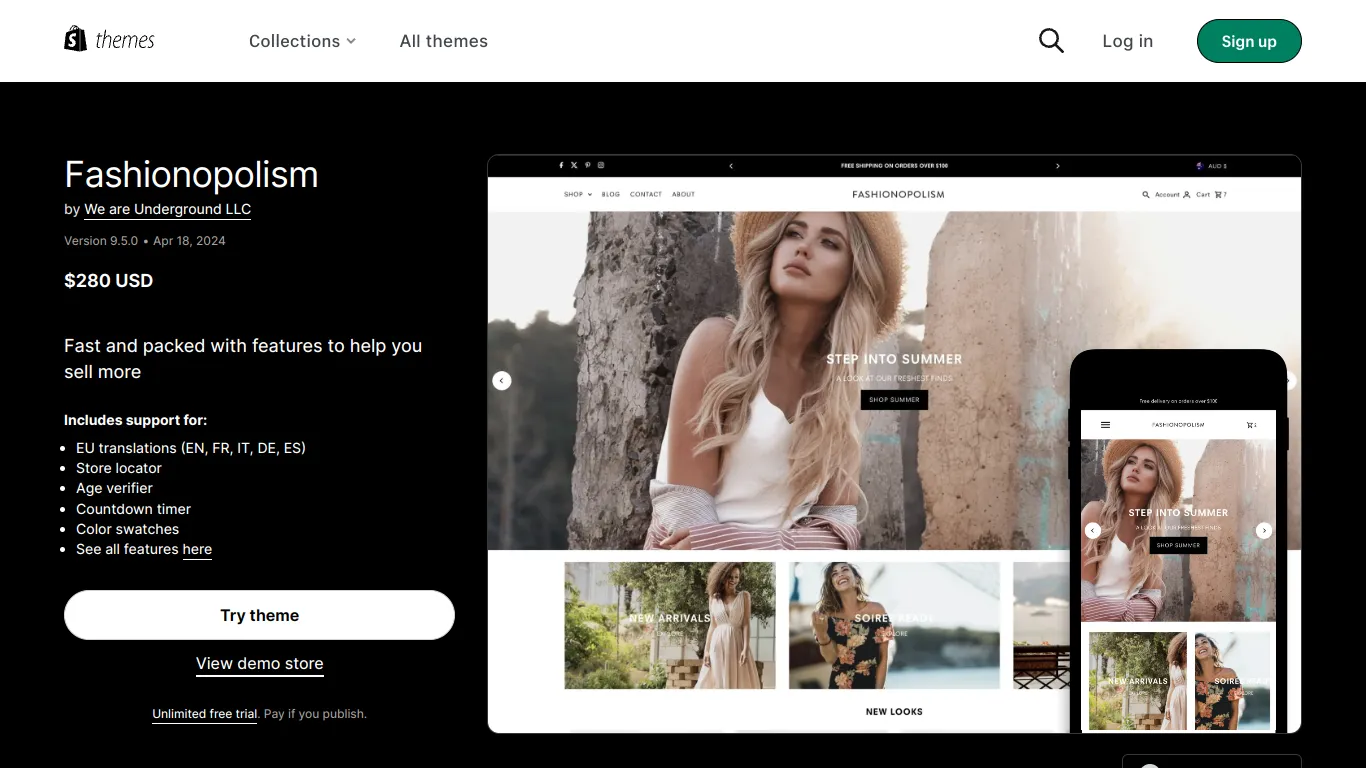1366x768 pixels.
Task: Click SHOP SUMMER button in desktop preview
Action: point(894,400)
